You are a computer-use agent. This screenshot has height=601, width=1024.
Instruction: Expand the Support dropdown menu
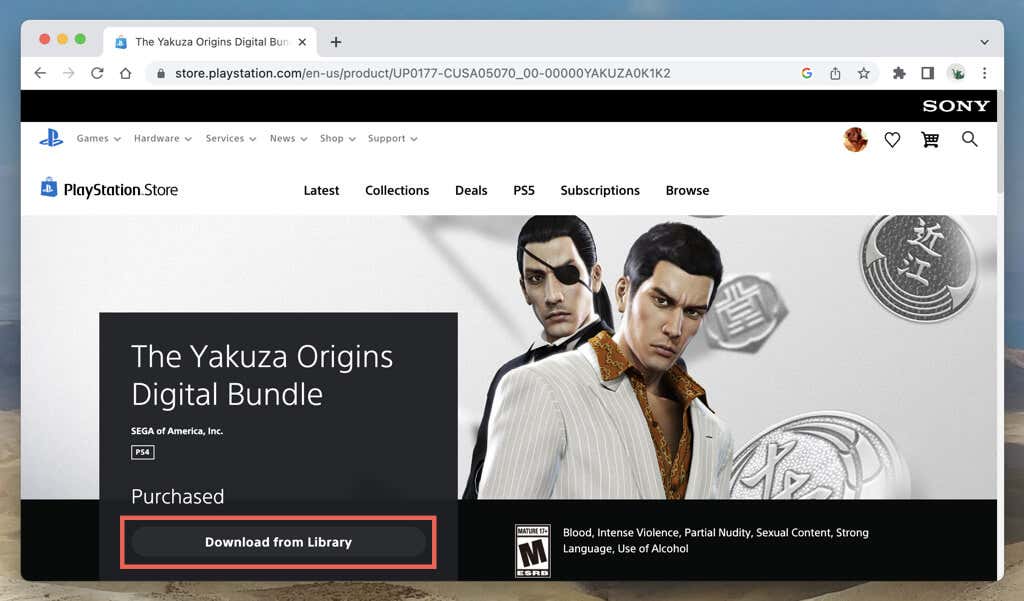click(392, 138)
